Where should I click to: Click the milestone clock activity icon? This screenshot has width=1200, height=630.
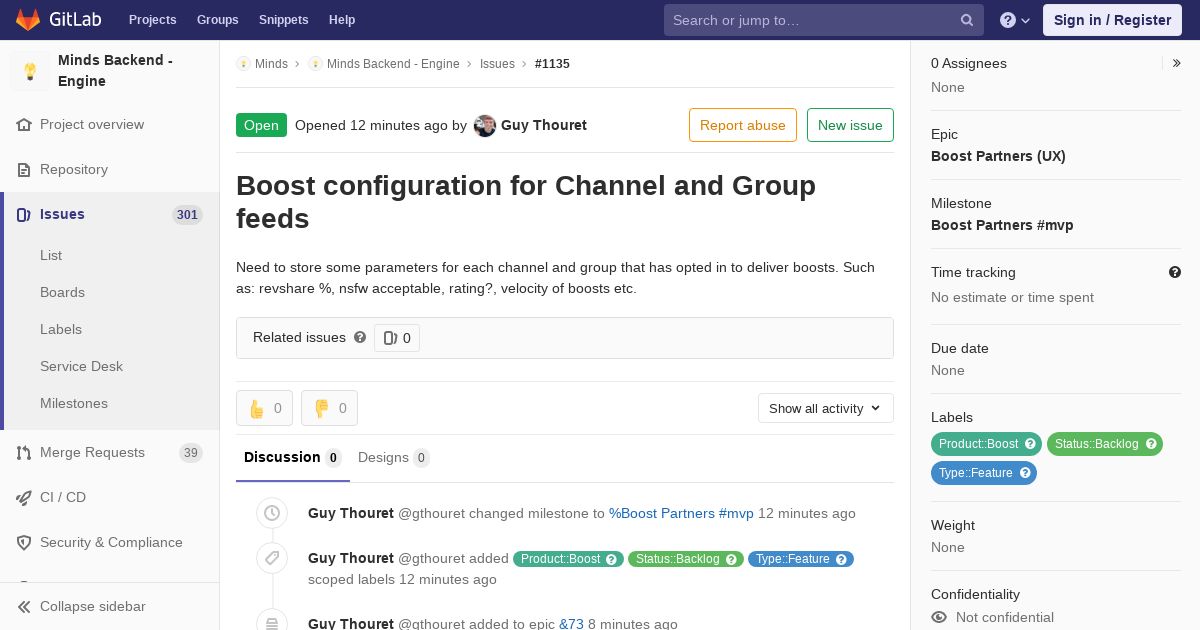pos(272,513)
